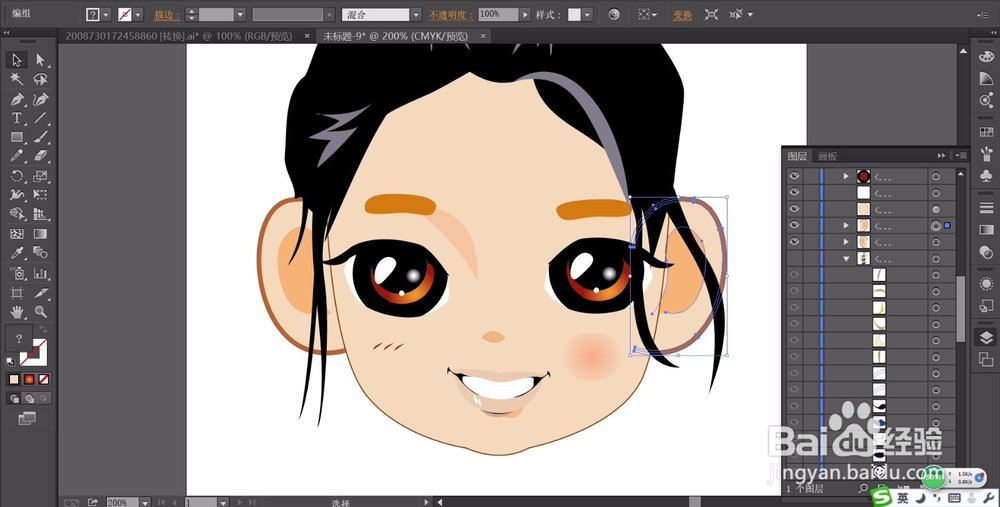Open the Layers panel icon in dock
The width and height of the screenshot is (1000, 507).
pos(986,338)
